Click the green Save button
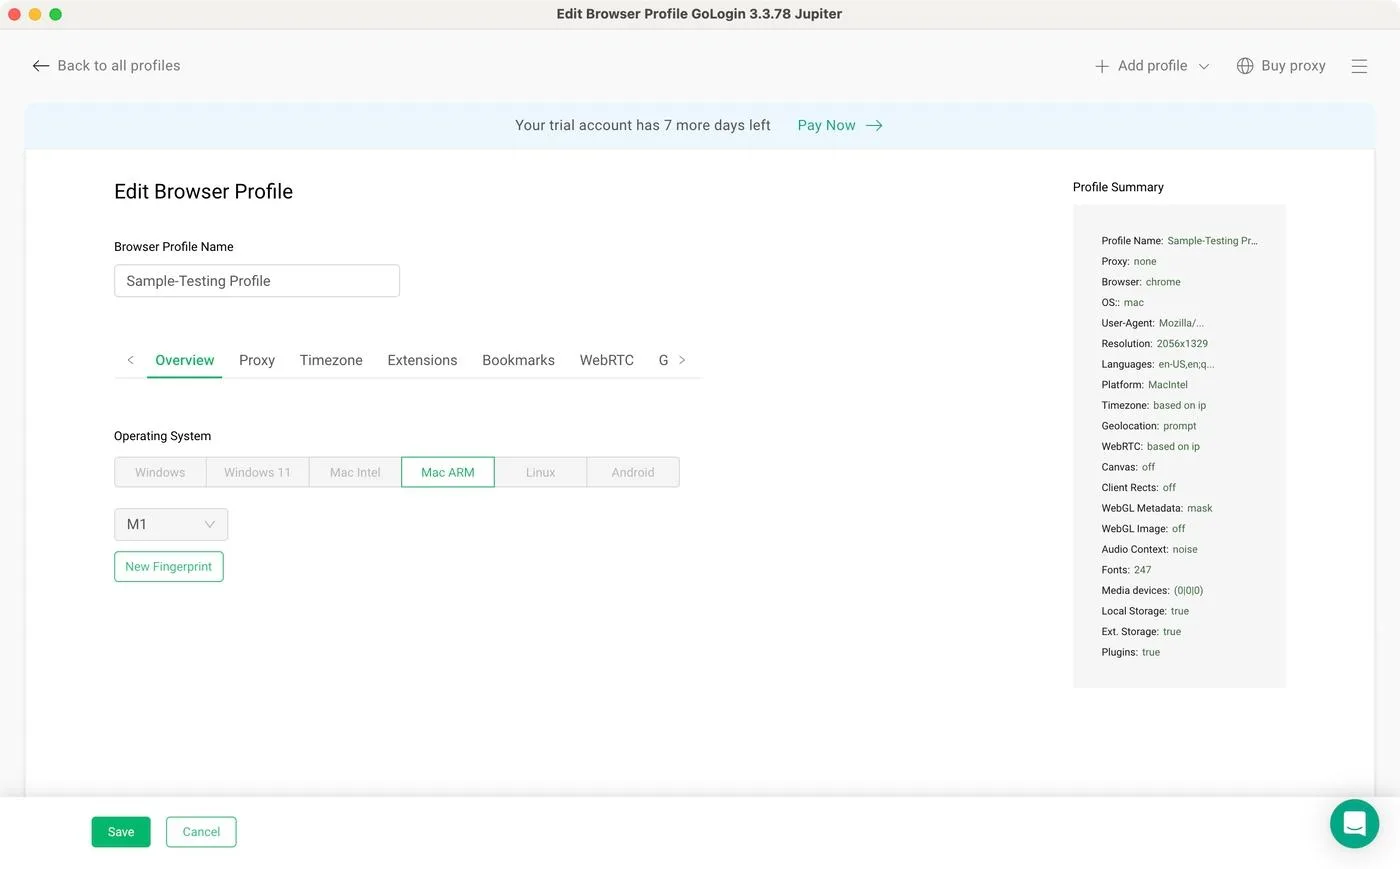This screenshot has width=1400, height=869. (121, 833)
